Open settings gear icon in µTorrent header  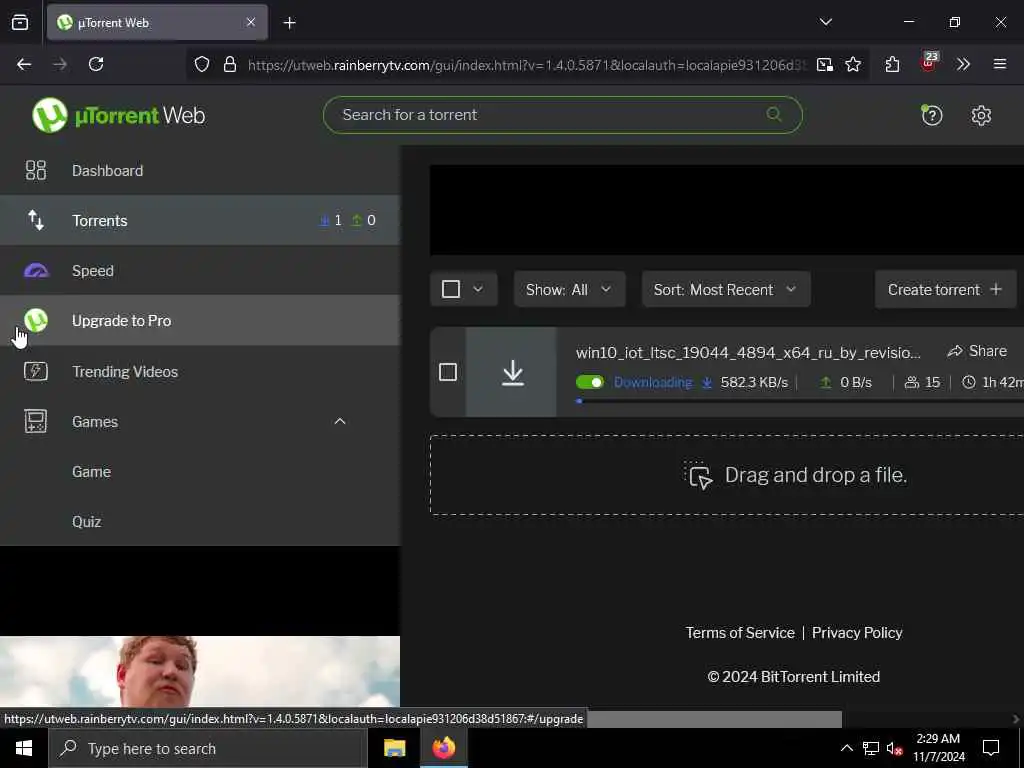(981, 116)
